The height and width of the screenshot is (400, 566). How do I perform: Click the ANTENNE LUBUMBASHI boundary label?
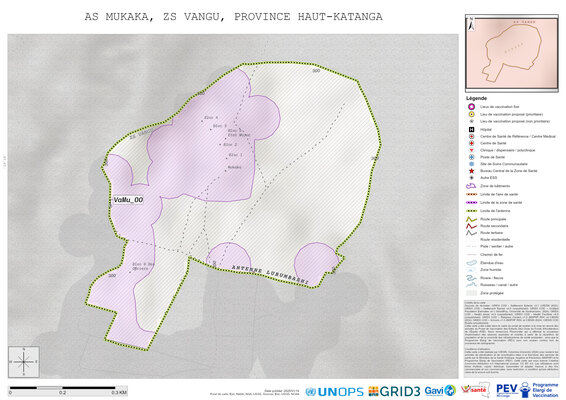[270, 274]
